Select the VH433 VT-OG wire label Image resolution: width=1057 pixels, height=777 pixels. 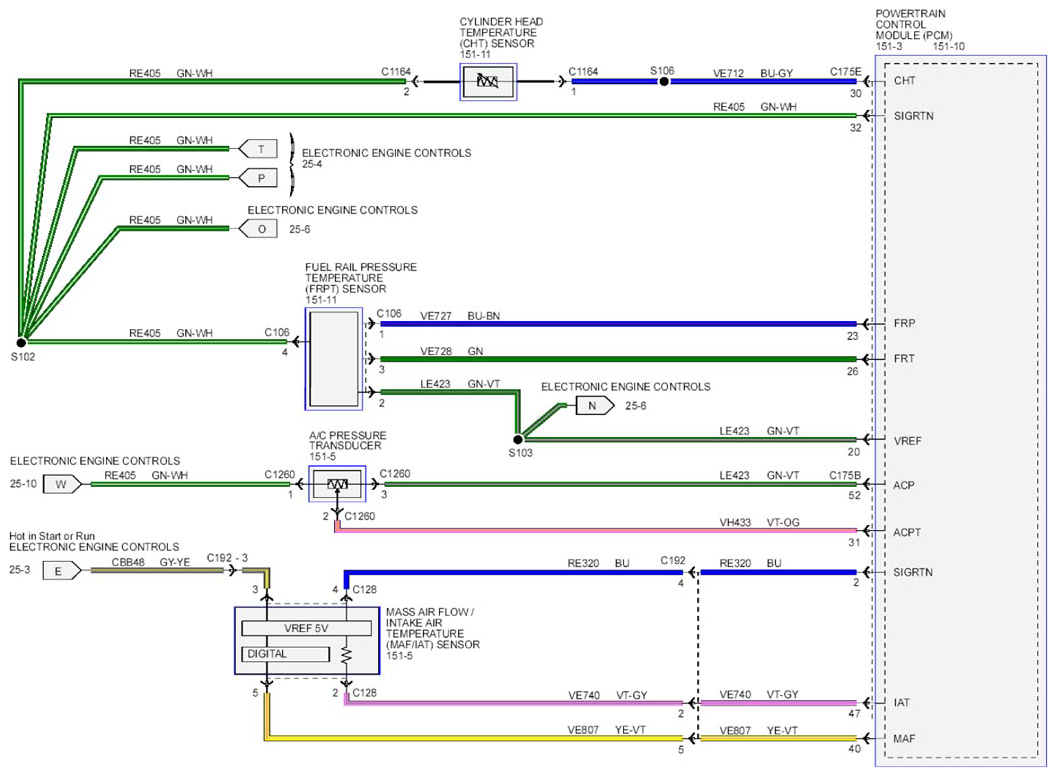coord(759,522)
